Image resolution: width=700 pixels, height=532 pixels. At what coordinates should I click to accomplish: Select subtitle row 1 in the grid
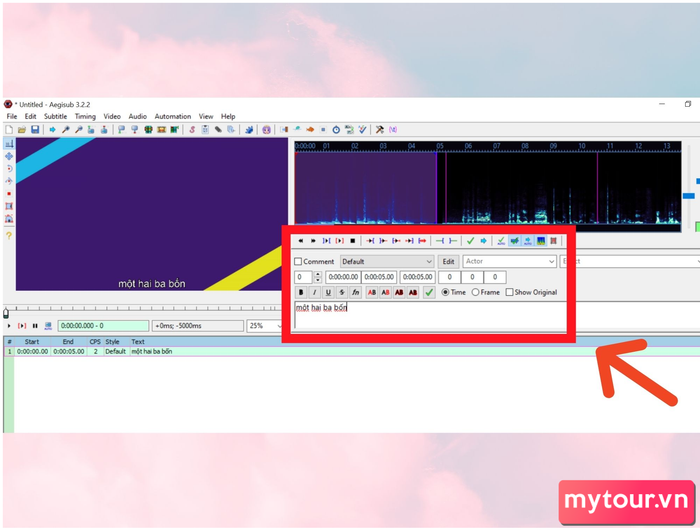pyautogui.click(x=100, y=352)
